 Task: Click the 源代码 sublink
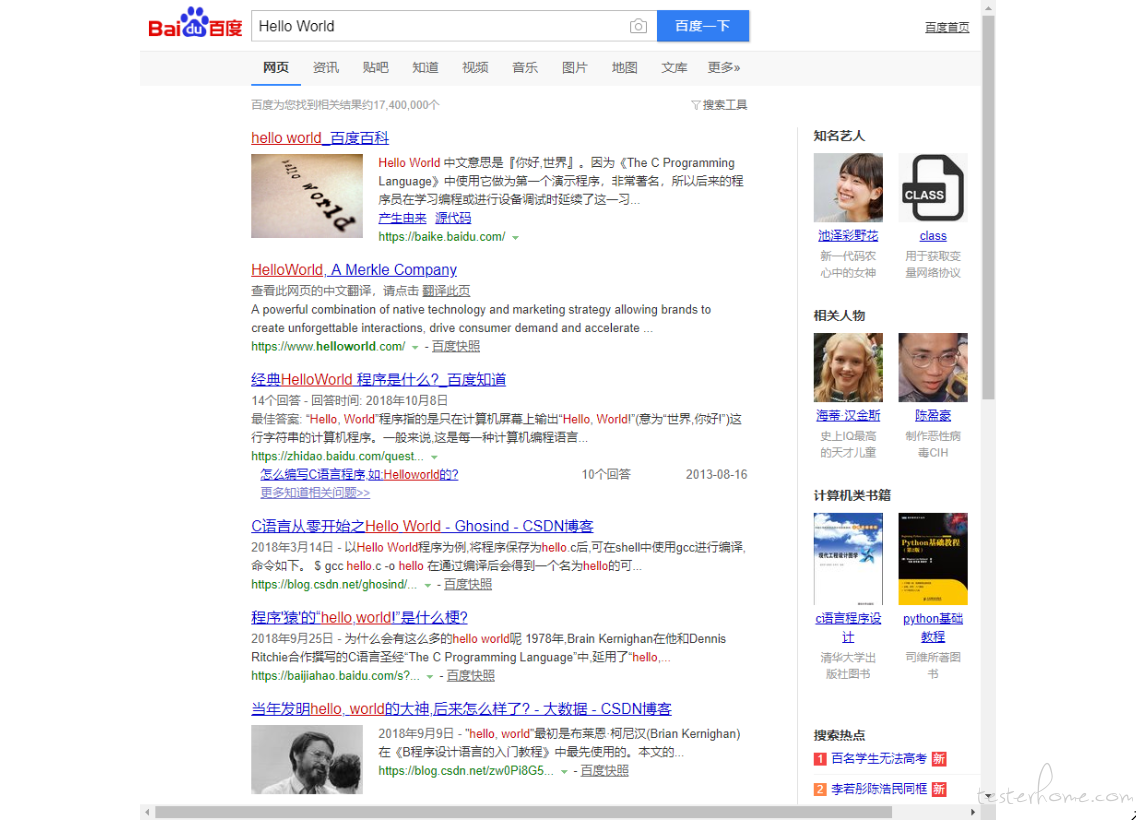453,218
